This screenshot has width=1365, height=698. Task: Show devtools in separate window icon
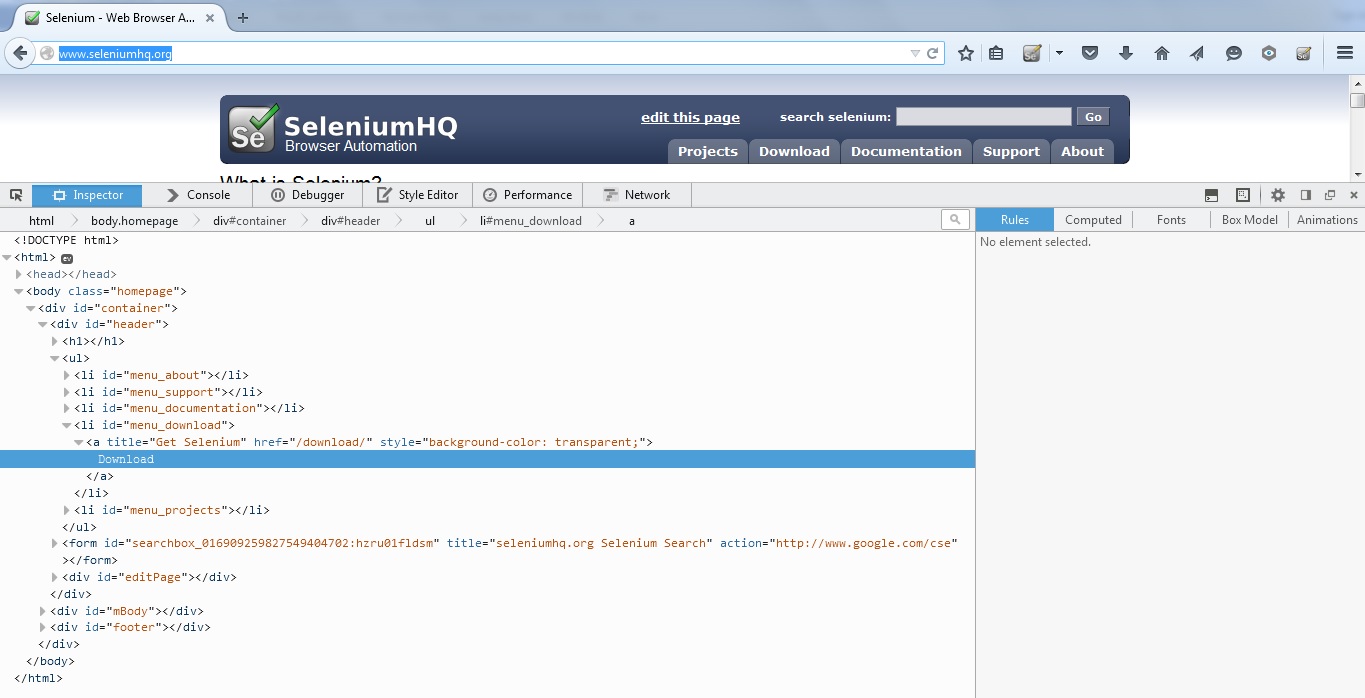click(1330, 195)
